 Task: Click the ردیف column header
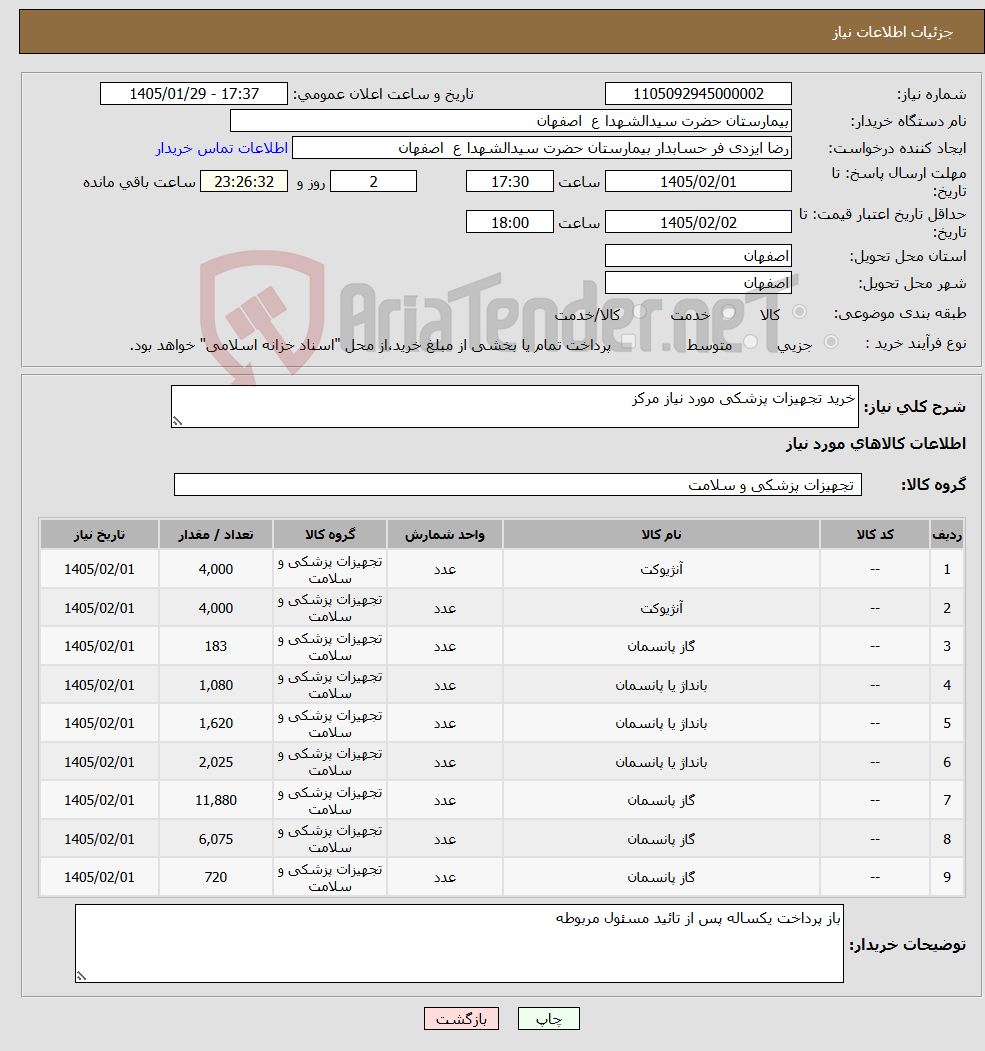click(x=947, y=534)
